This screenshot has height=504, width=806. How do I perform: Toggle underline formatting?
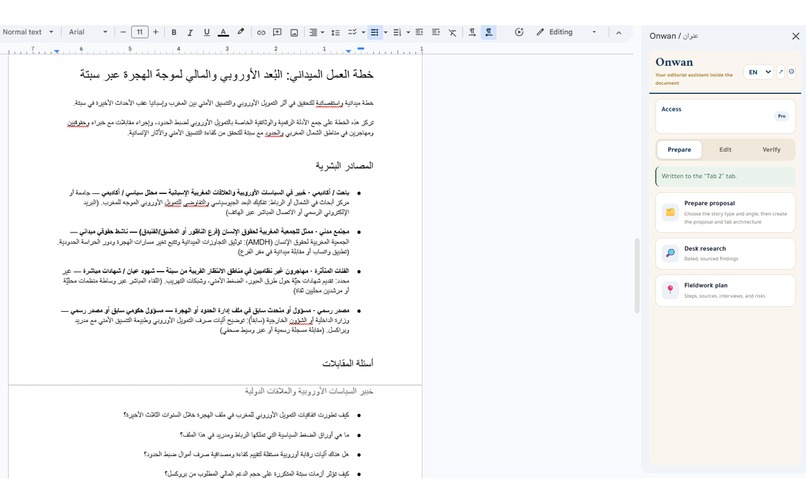pos(206,32)
